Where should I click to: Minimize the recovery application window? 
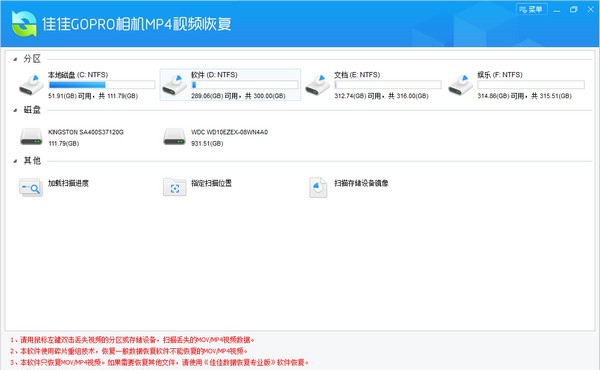pos(557,10)
